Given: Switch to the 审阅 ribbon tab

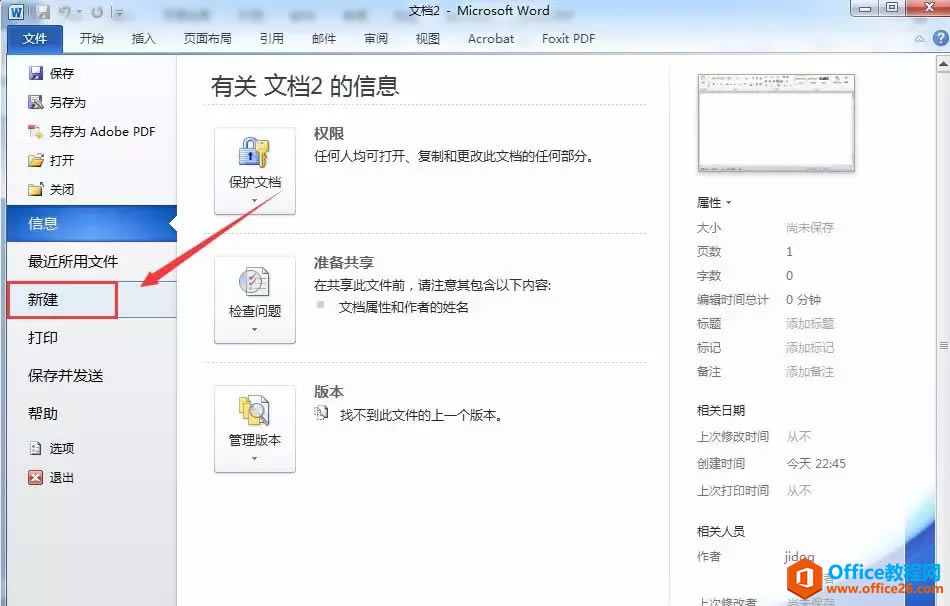Looking at the screenshot, I should click(376, 39).
